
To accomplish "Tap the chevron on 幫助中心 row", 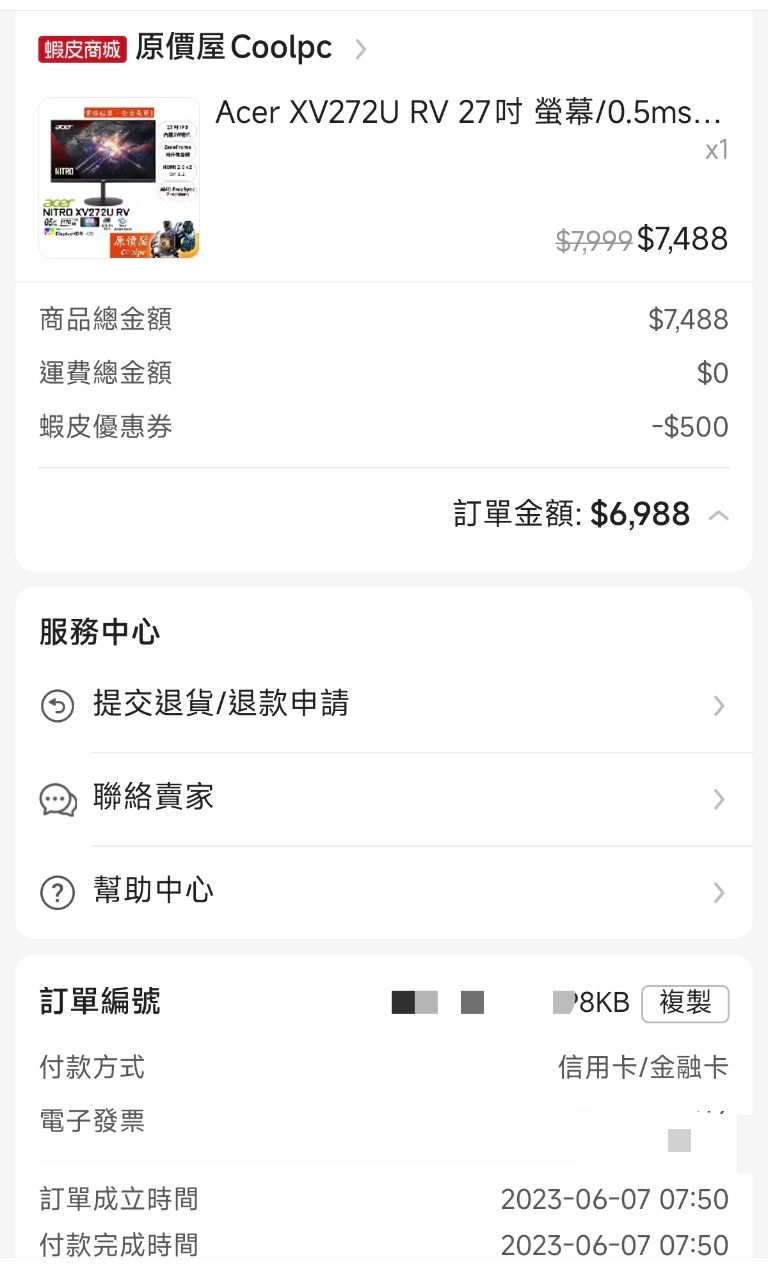I will coord(718,892).
